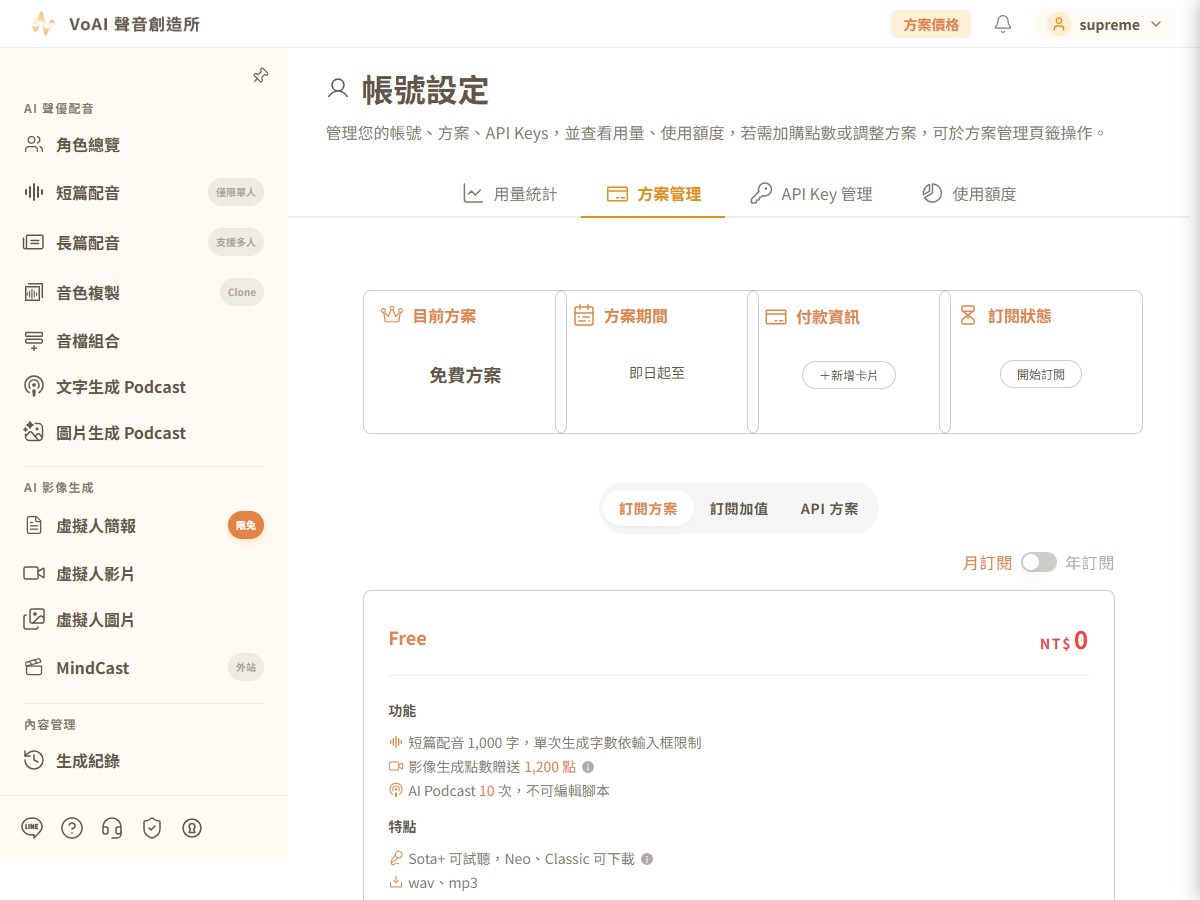Viewport: 1200px width, 900px height.
Task: Click the 訂閱狀態 hourglass icon
Action: click(x=967, y=315)
